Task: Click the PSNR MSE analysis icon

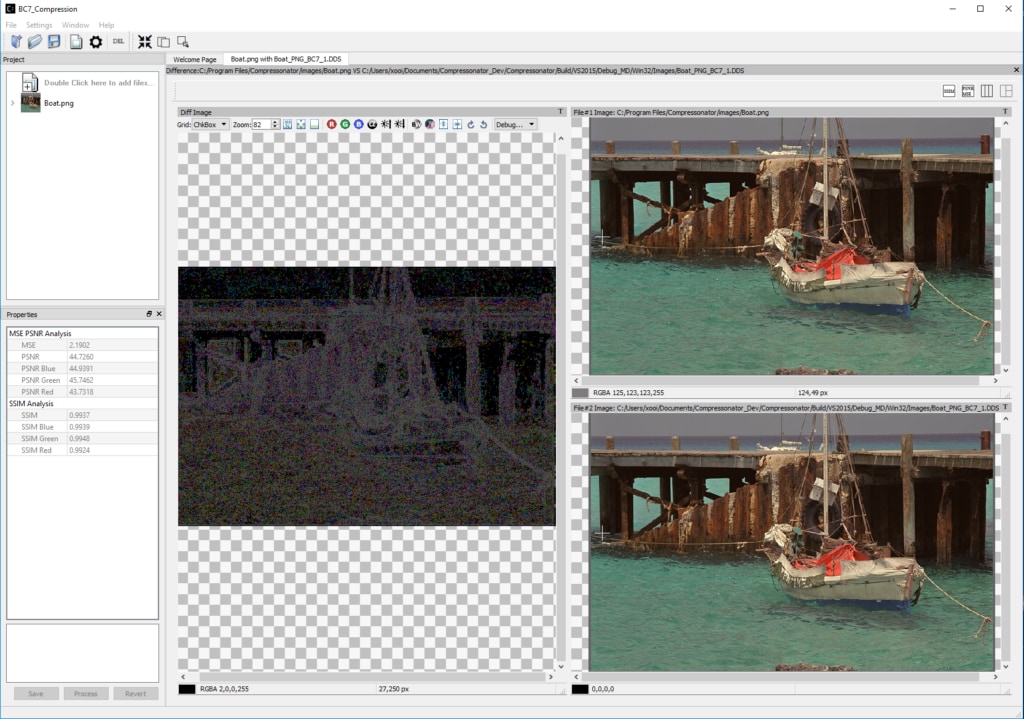Action: pos(967,91)
